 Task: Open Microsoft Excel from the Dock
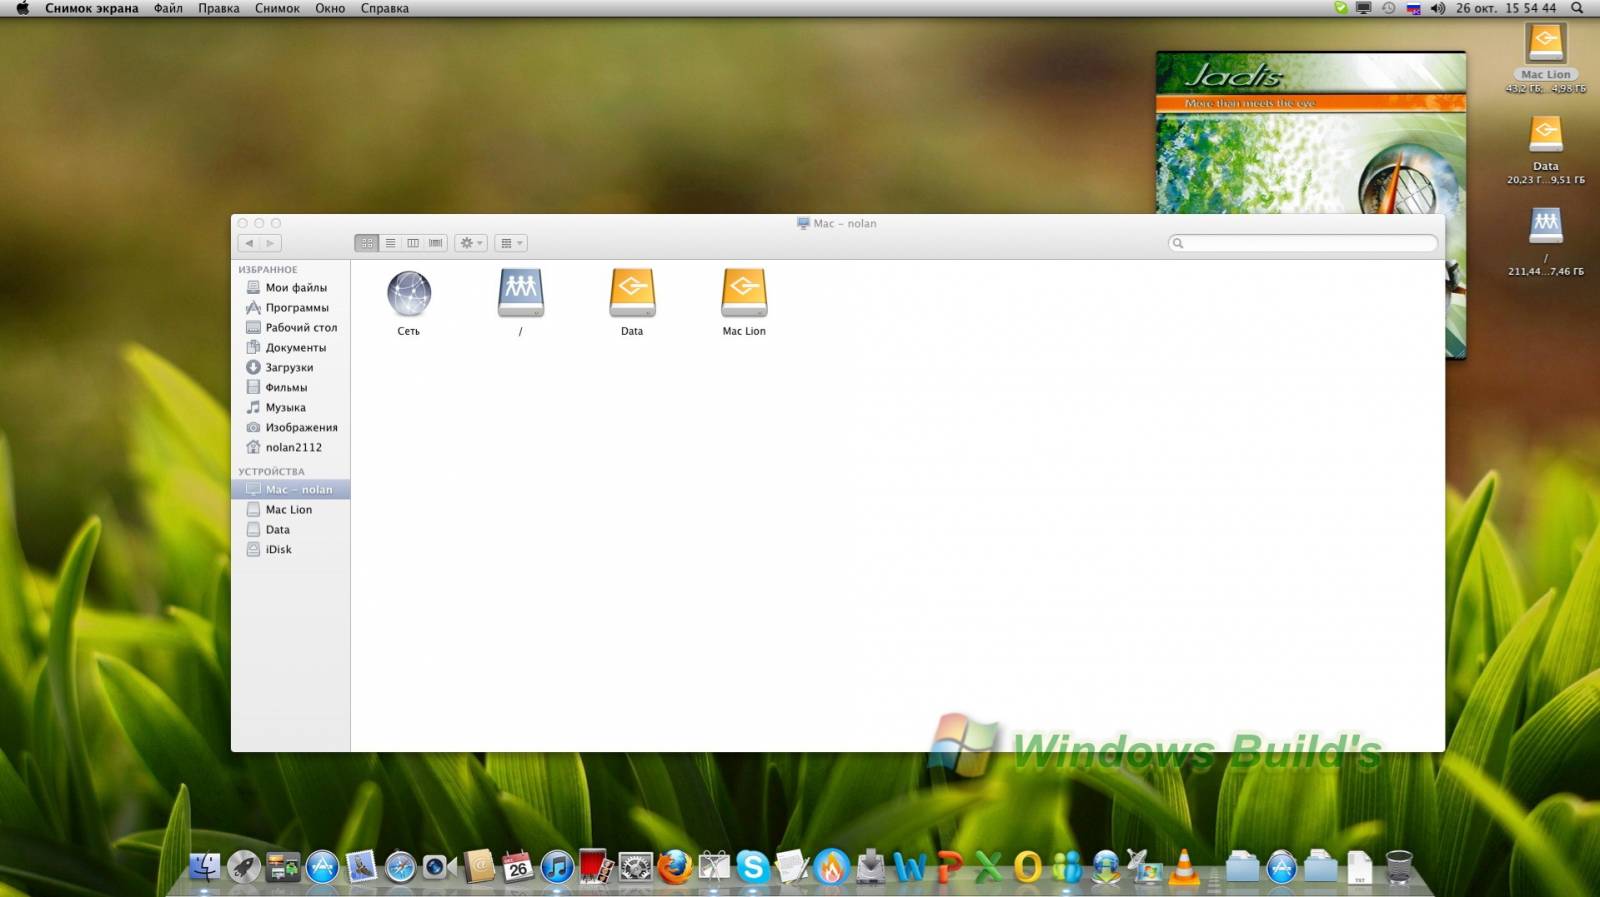click(x=987, y=866)
